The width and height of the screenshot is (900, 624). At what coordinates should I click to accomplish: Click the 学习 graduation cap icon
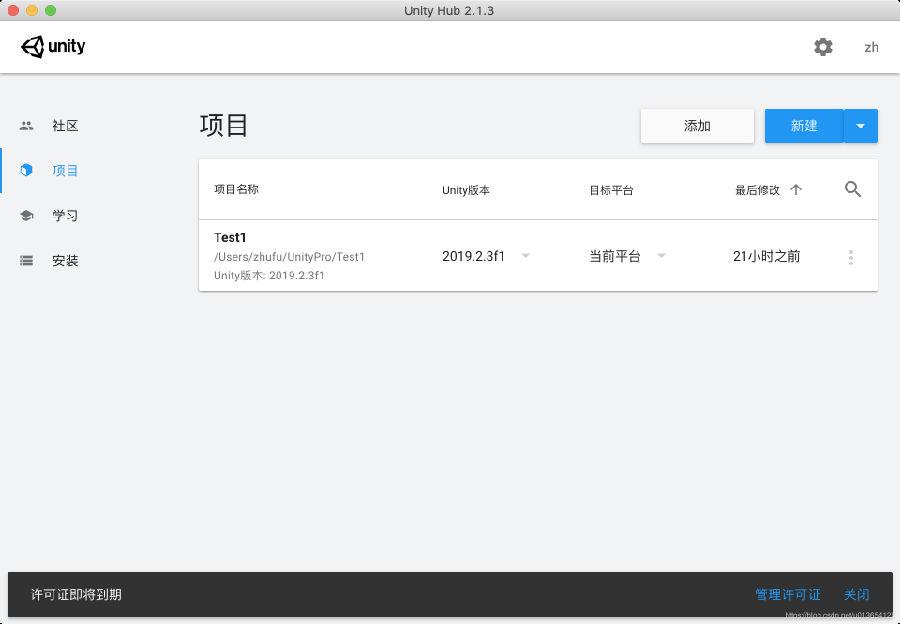tap(27, 216)
